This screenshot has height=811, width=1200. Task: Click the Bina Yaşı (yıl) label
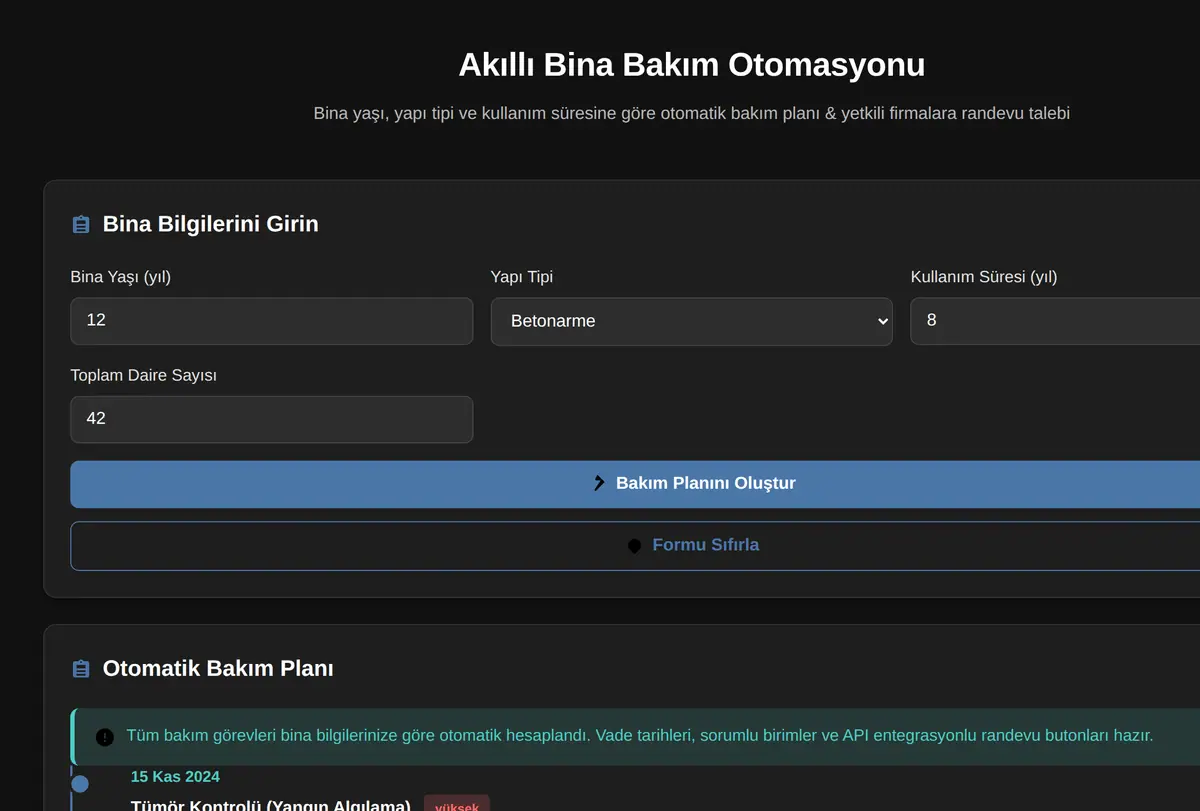(x=121, y=277)
